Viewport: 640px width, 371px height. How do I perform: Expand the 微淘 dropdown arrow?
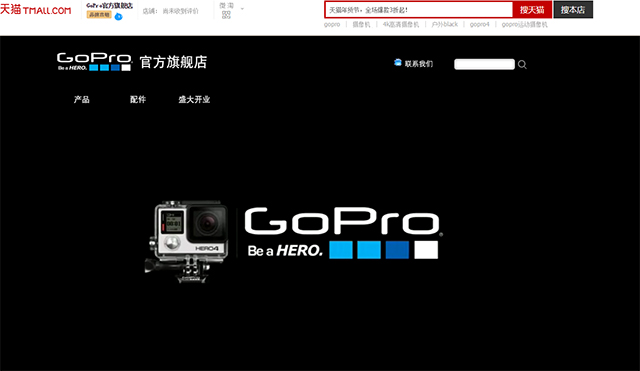pos(242,9)
